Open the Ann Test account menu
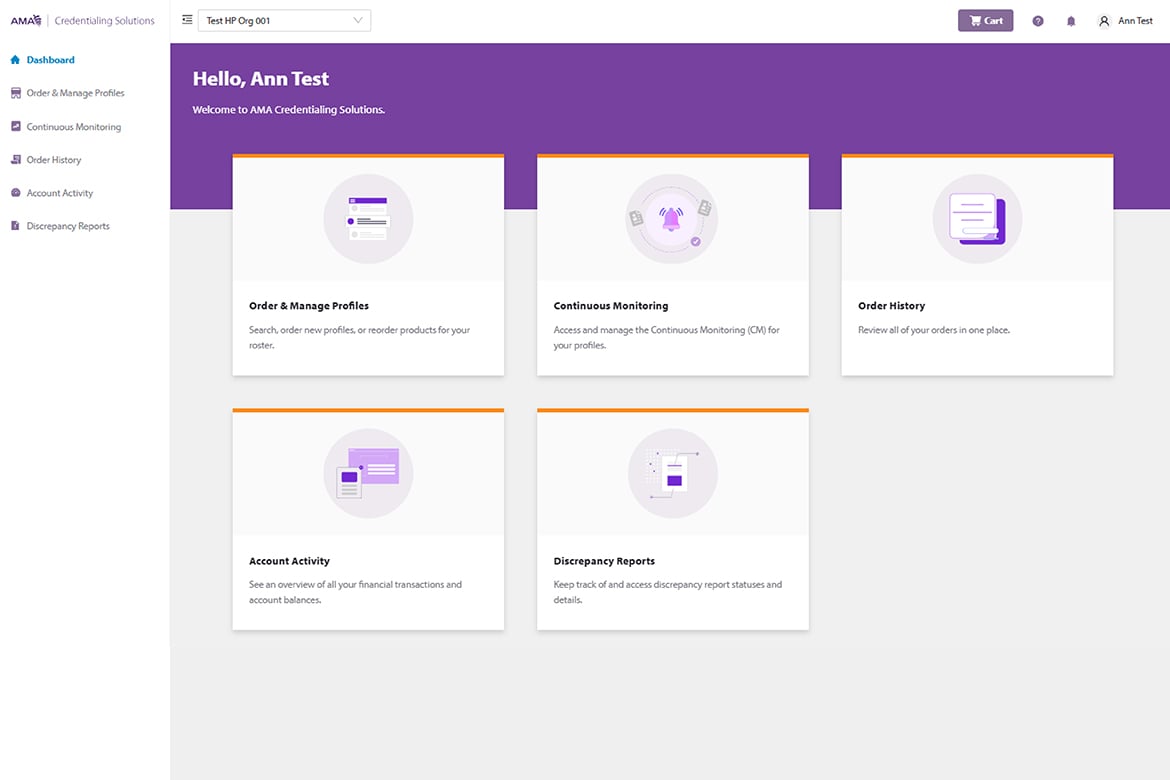Viewport: 1170px width, 780px height. [1124, 20]
